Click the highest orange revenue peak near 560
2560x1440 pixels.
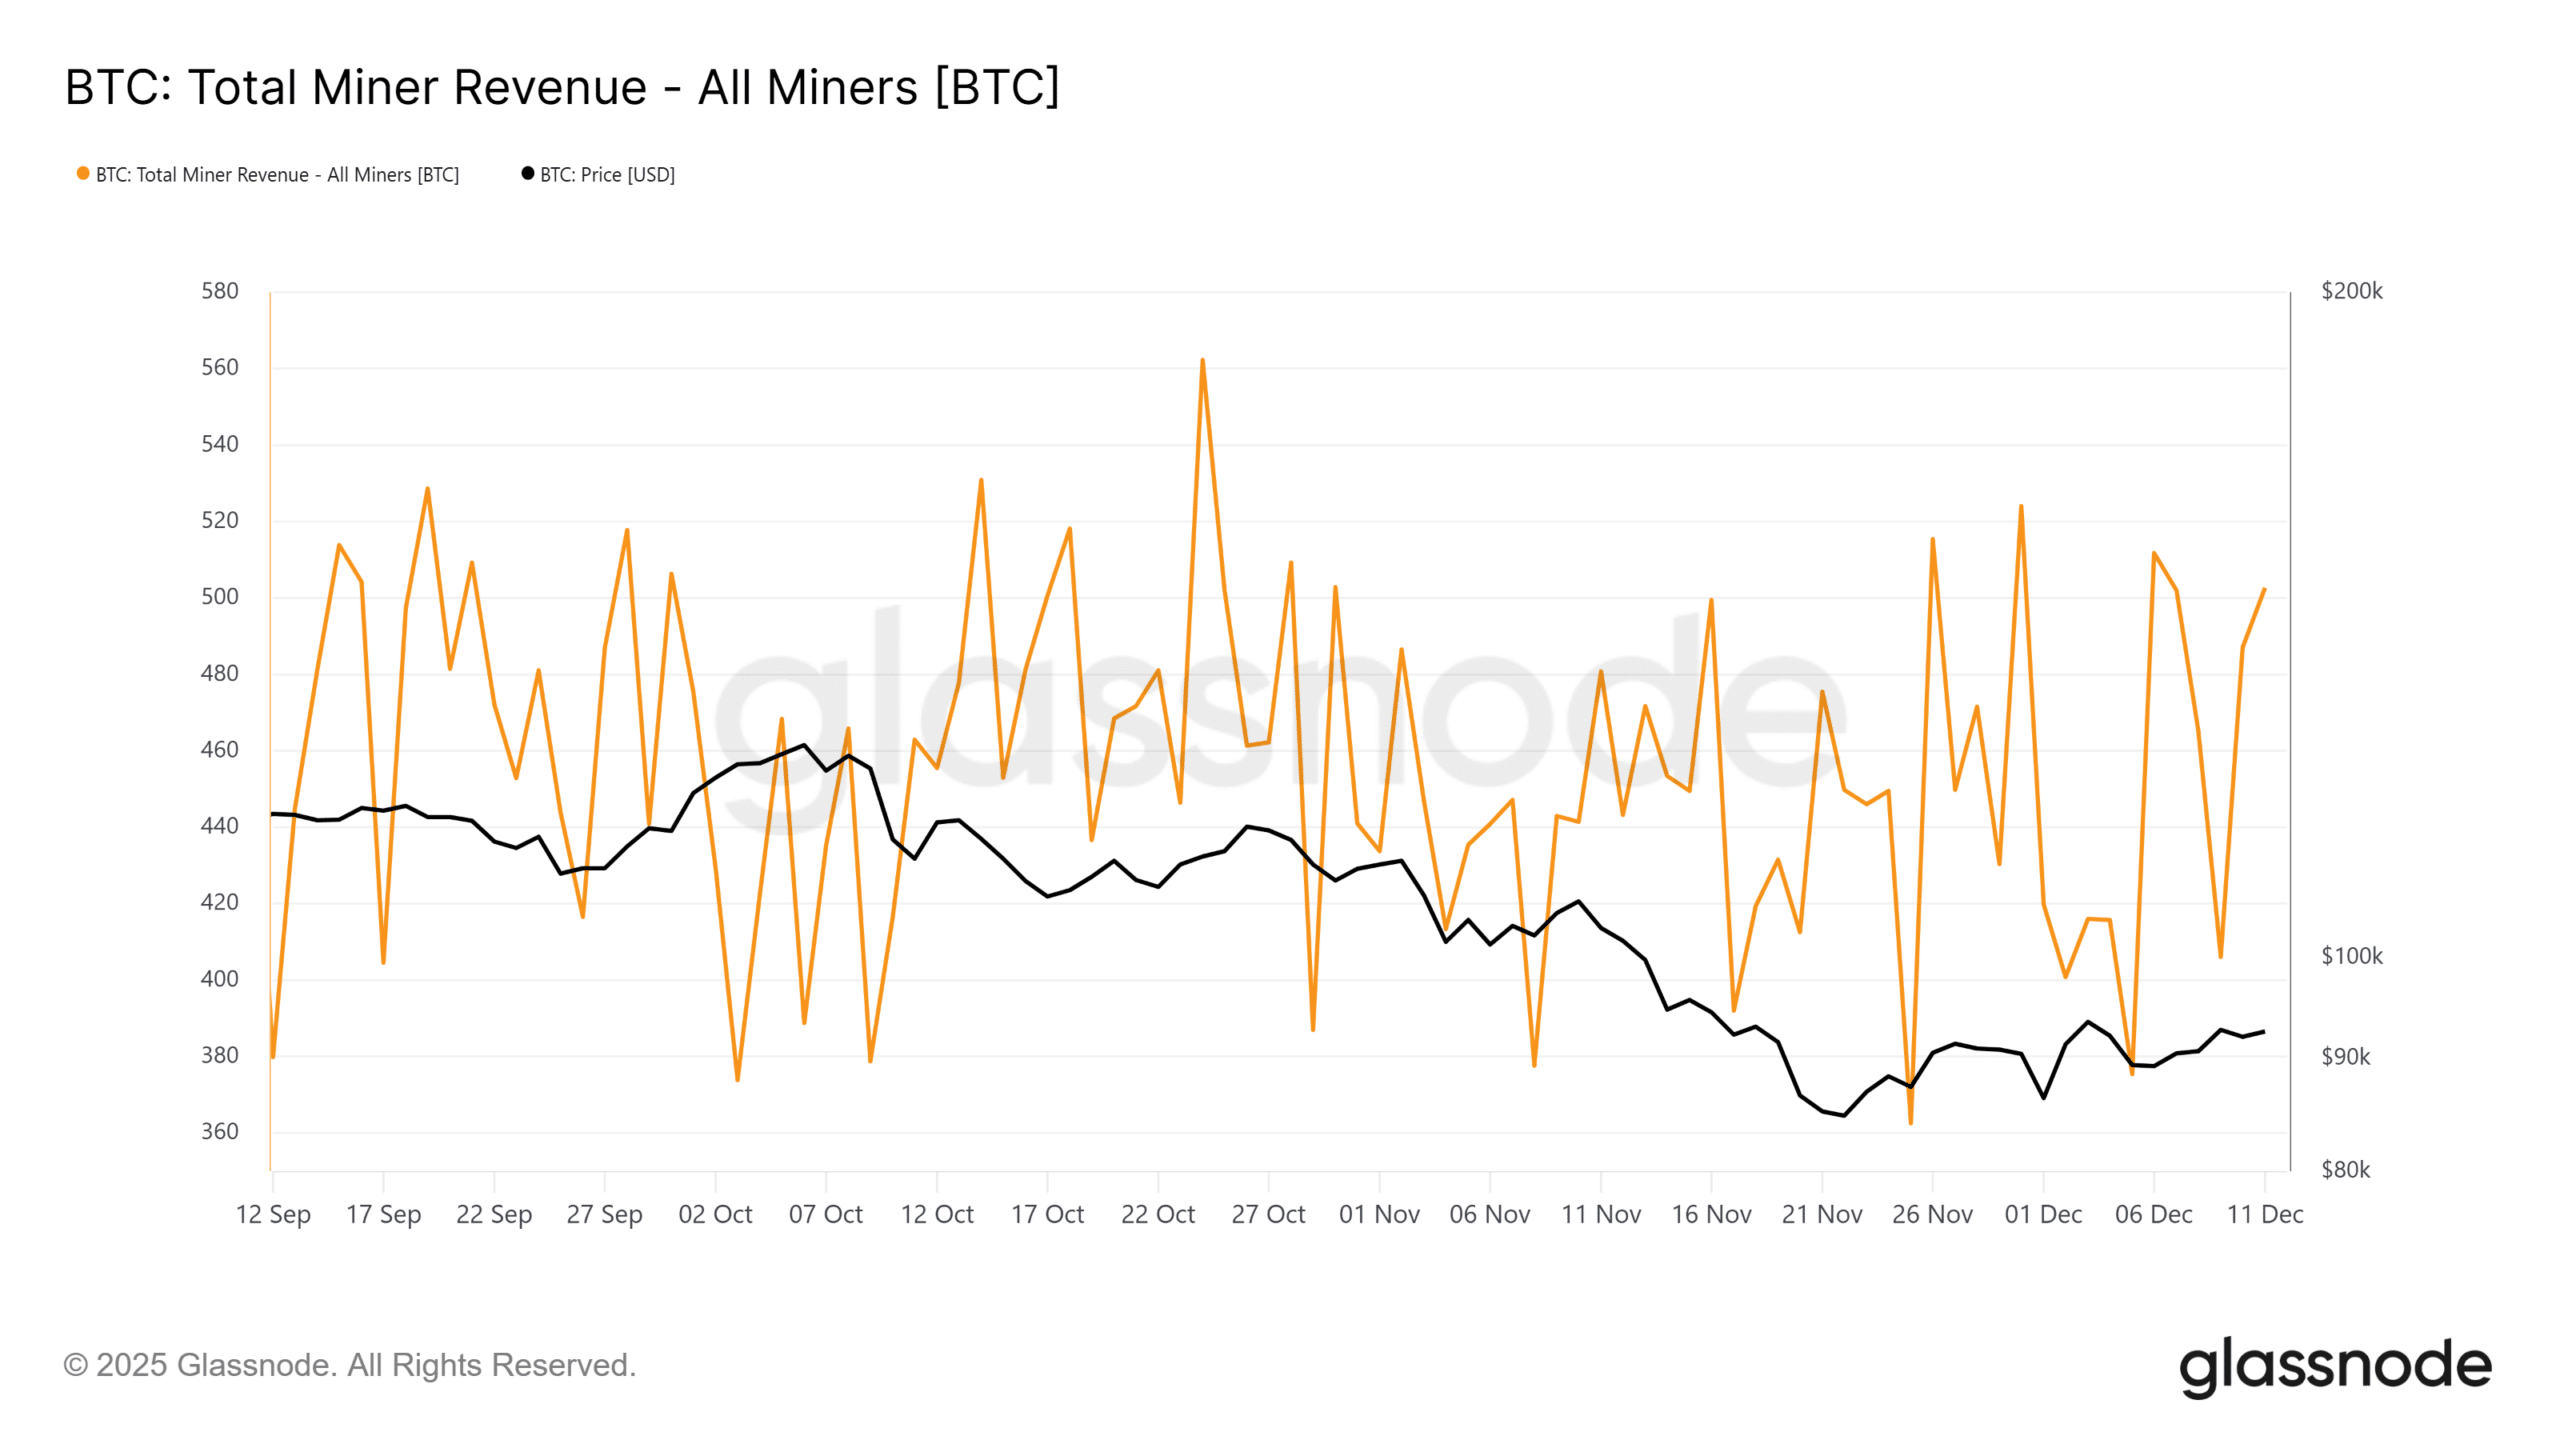pos(1202,360)
